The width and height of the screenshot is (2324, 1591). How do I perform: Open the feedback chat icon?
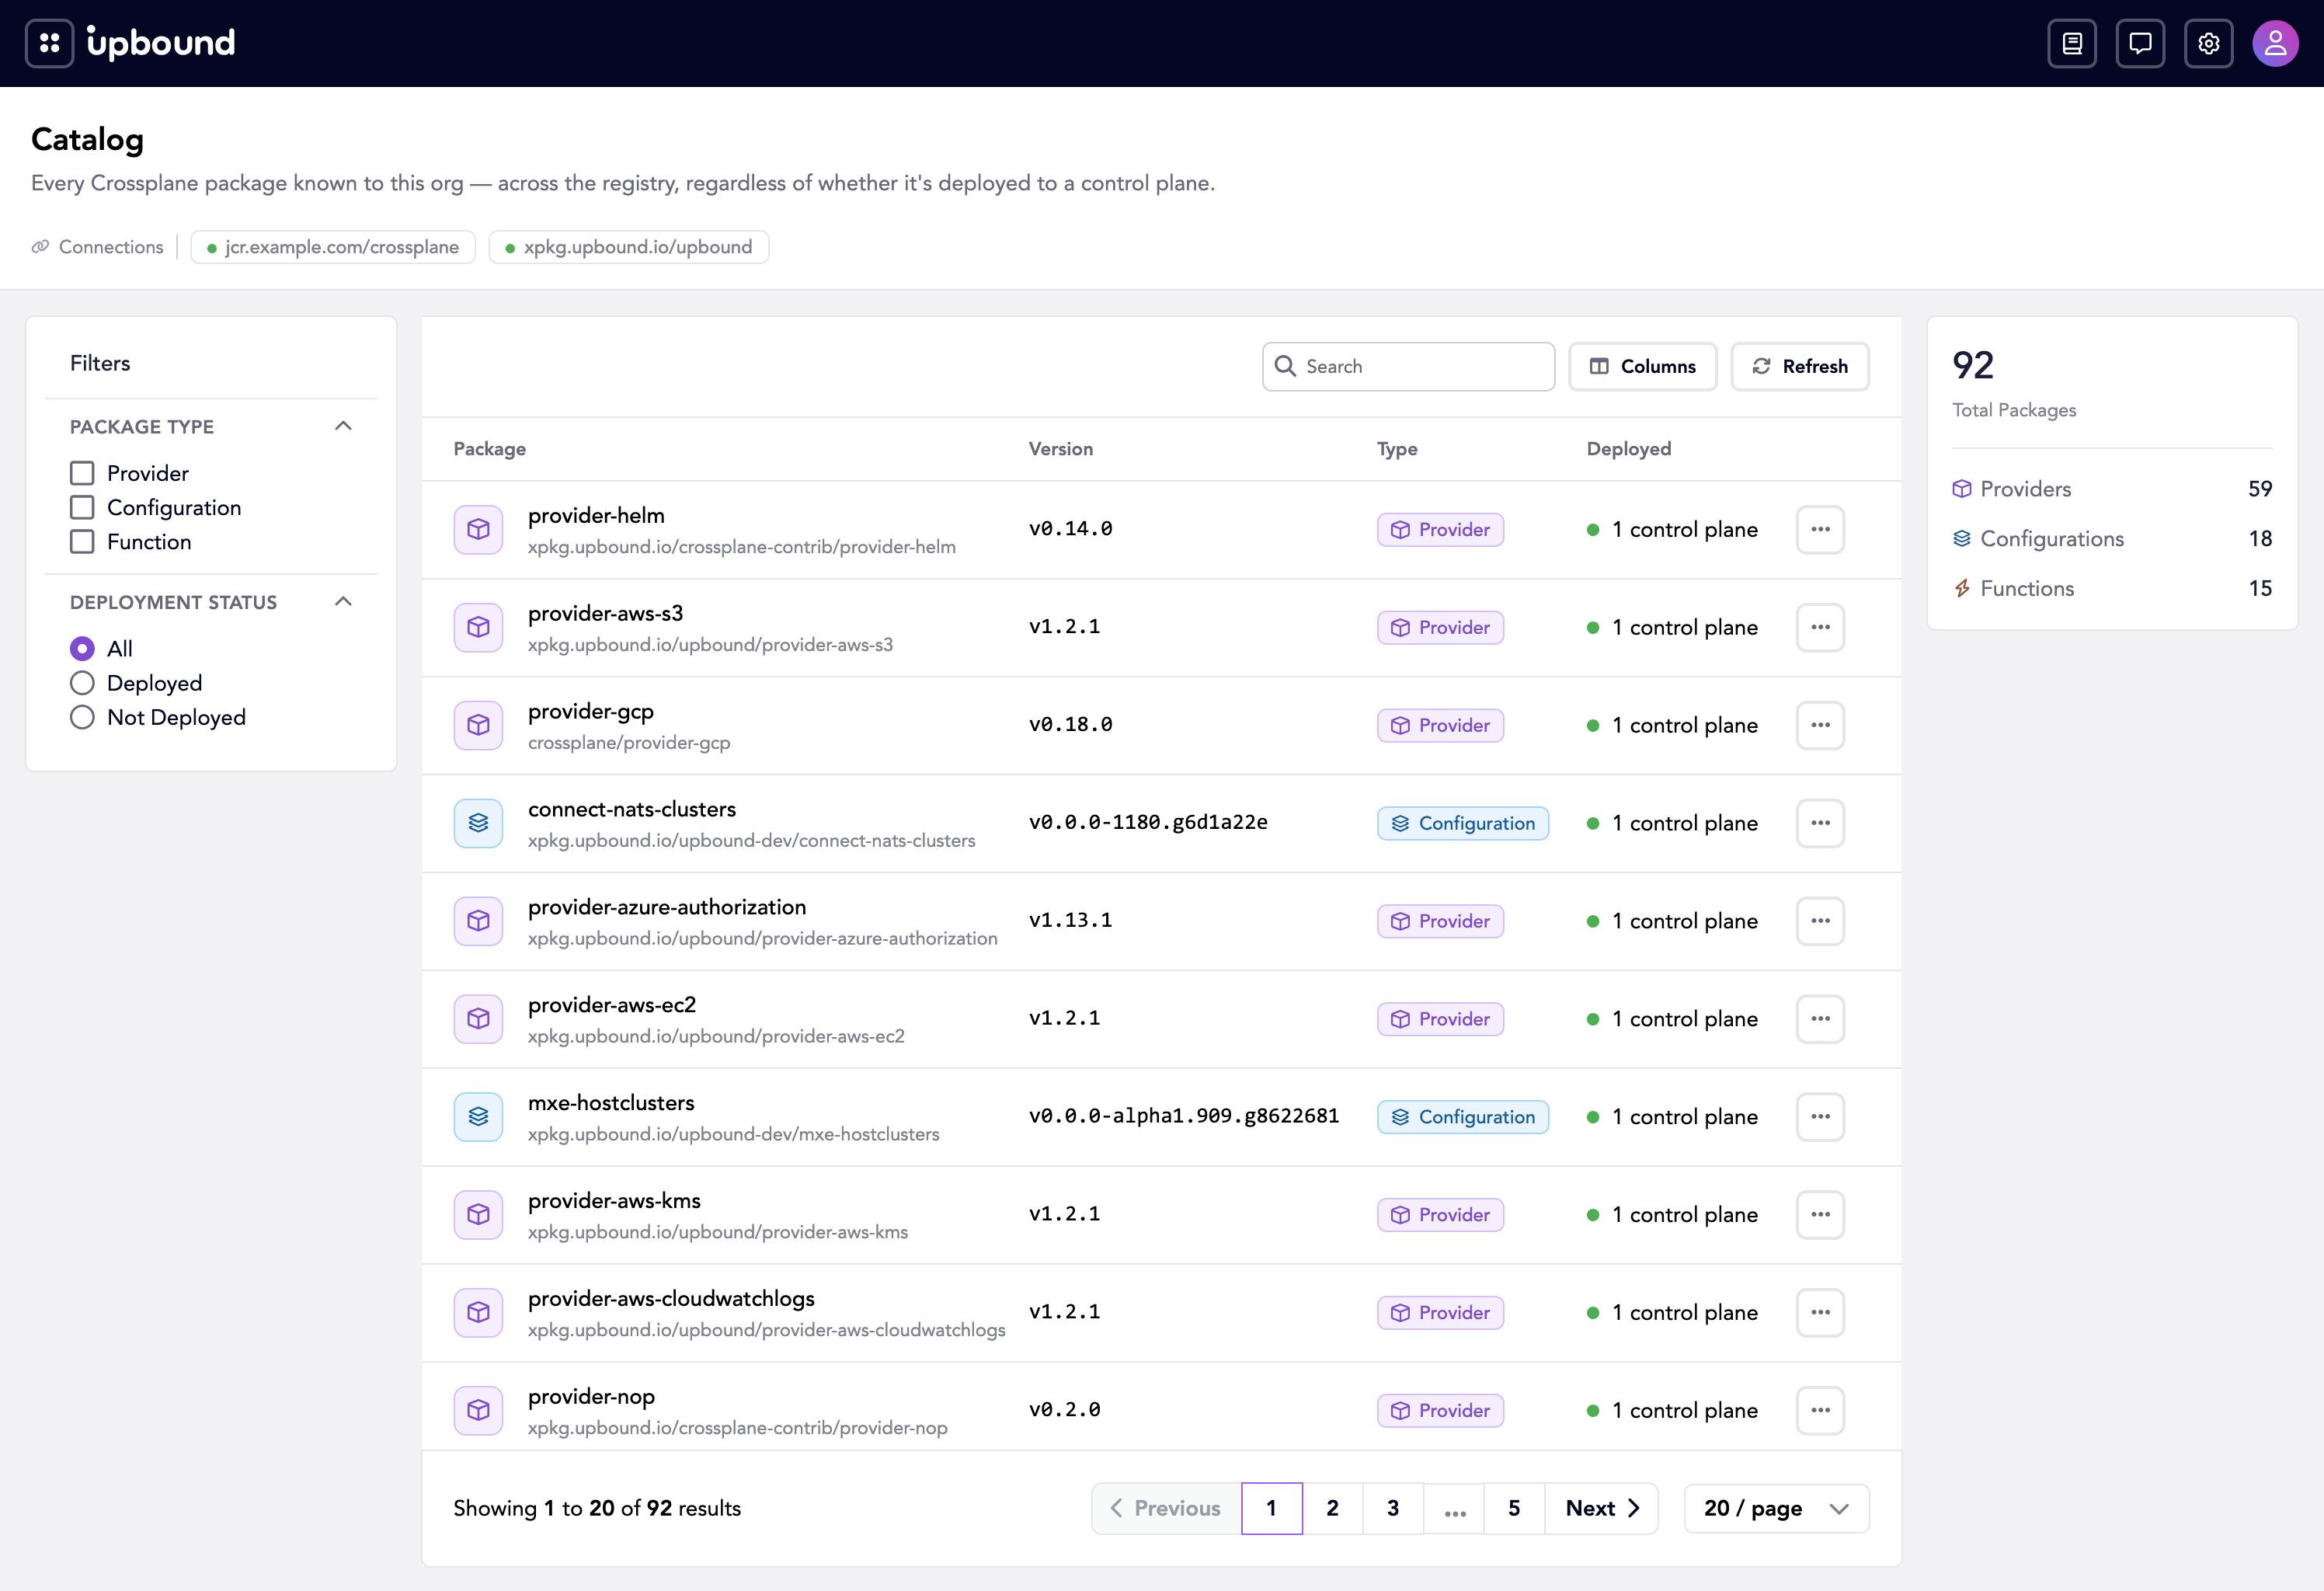(x=2140, y=43)
